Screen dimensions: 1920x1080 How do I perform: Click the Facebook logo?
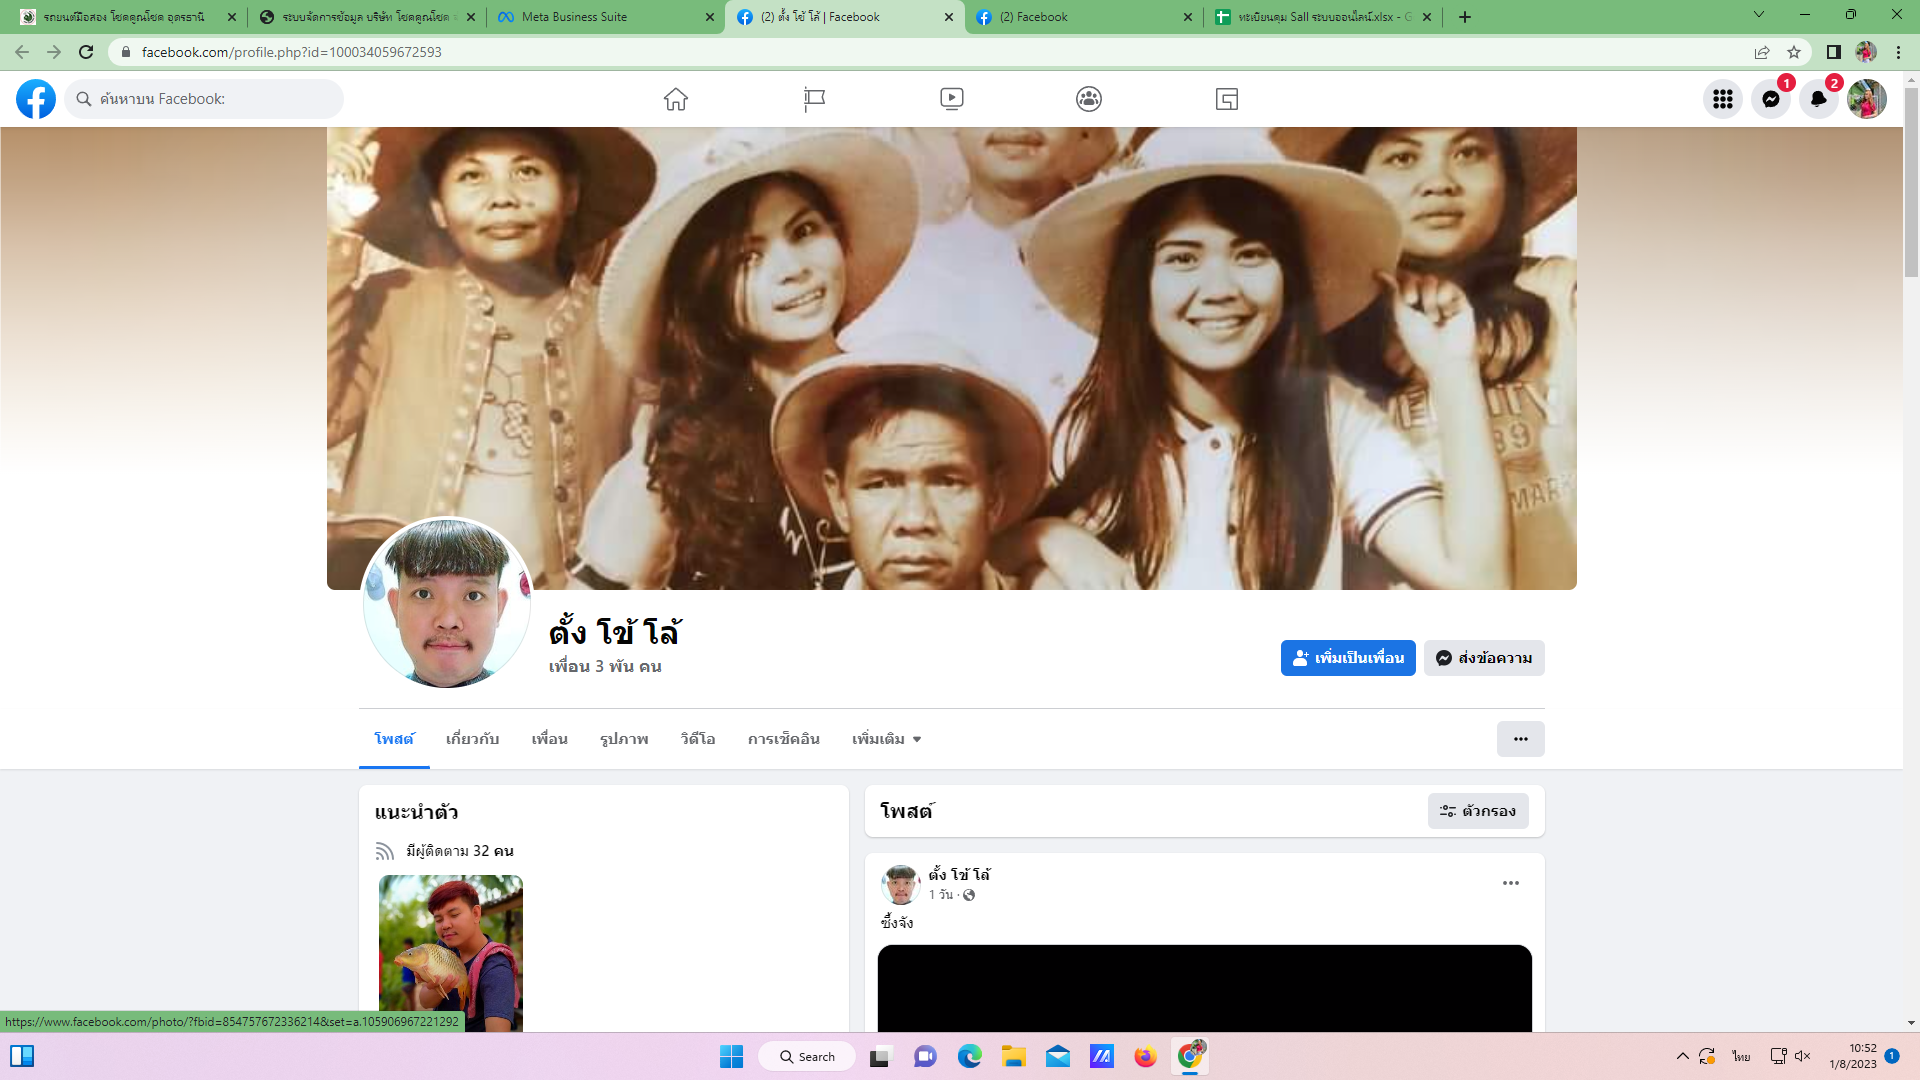pos(36,99)
